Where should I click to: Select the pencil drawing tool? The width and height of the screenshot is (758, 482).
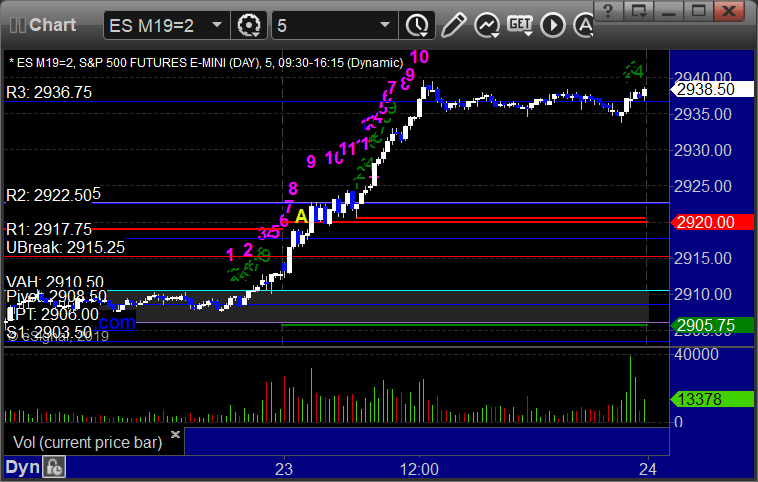(x=453, y=23)
